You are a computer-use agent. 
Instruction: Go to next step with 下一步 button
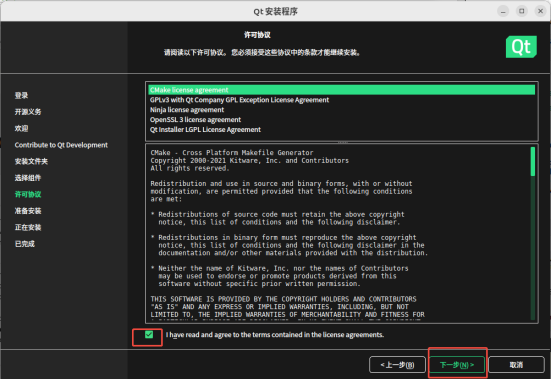tap(457, 365)
